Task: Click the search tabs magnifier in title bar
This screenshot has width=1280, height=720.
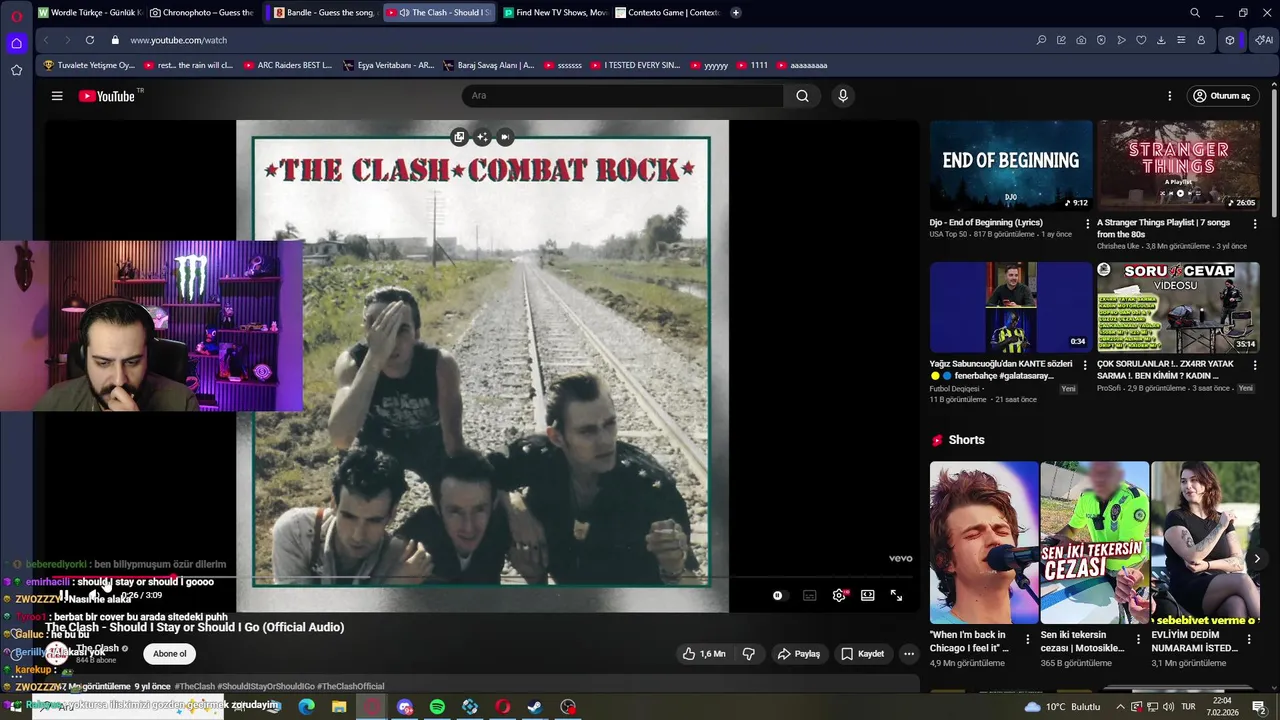Action: (x=1195, y=13)
